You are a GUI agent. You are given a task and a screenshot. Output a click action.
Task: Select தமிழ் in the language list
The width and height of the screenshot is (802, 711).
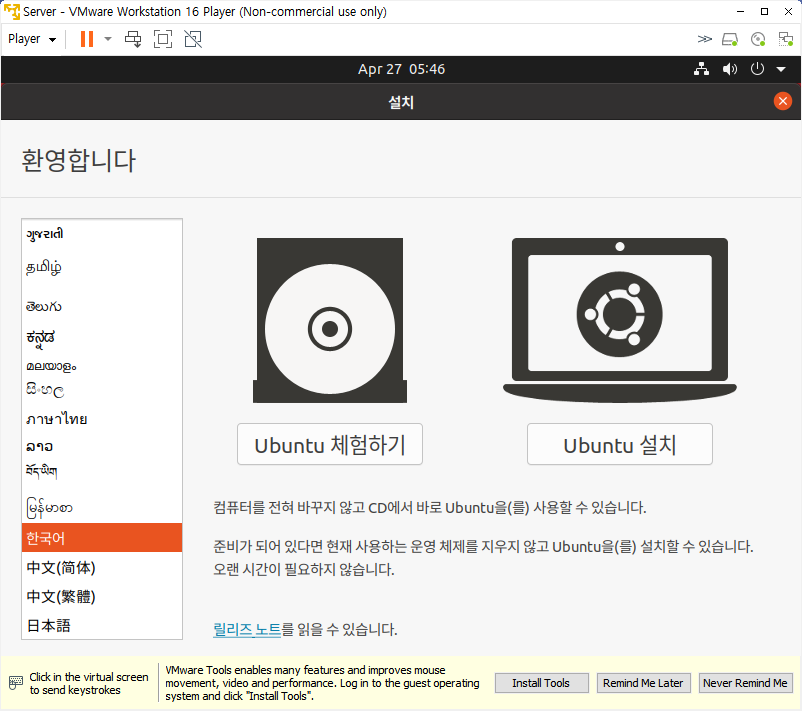point(102,267)
